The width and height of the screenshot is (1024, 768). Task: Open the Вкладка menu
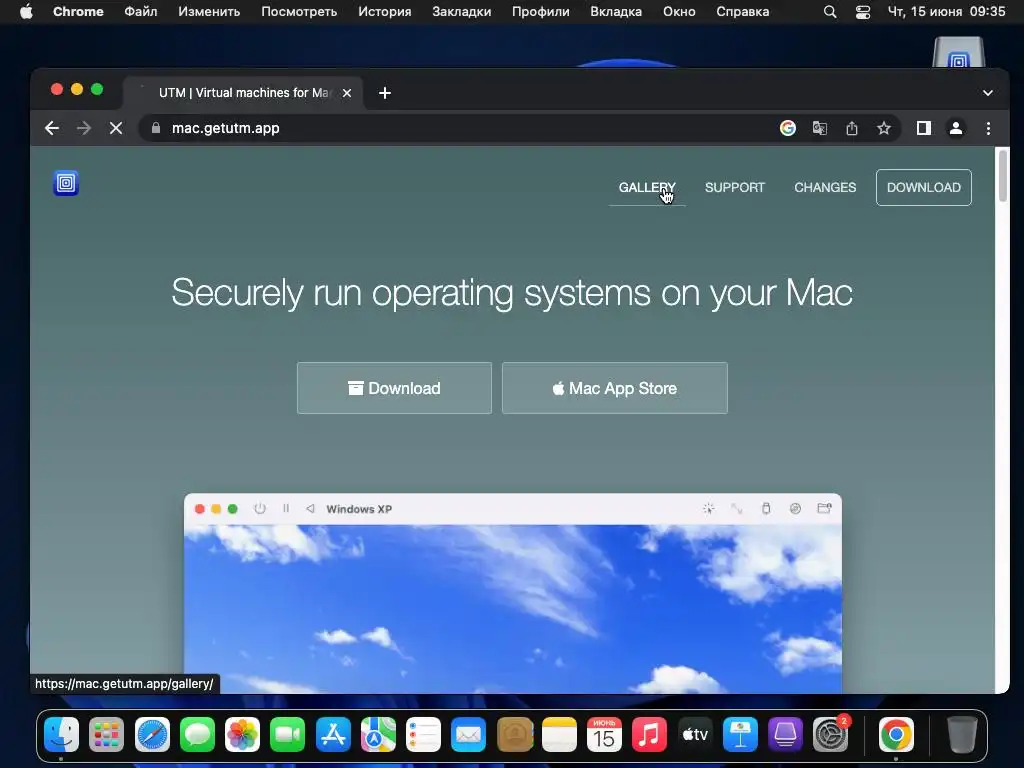616,12
